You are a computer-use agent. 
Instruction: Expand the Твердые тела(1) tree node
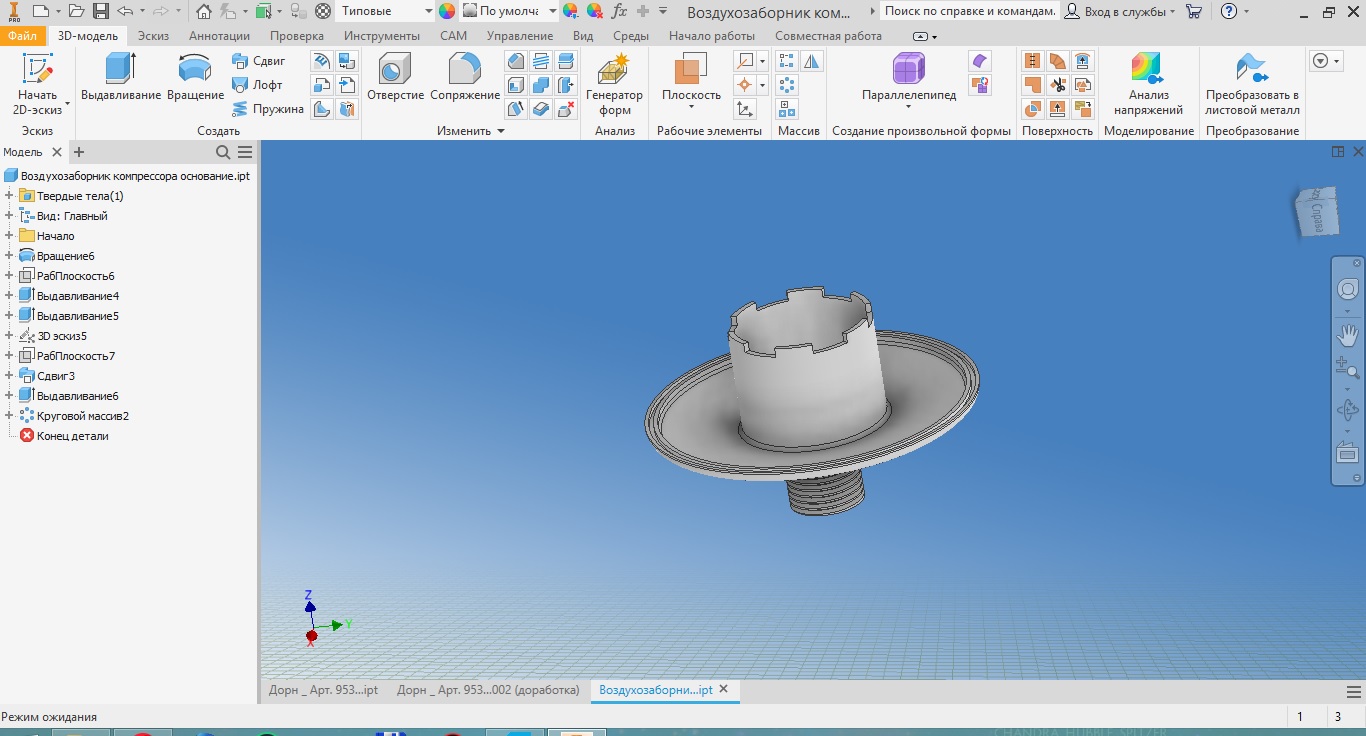[x=9, y=196]
